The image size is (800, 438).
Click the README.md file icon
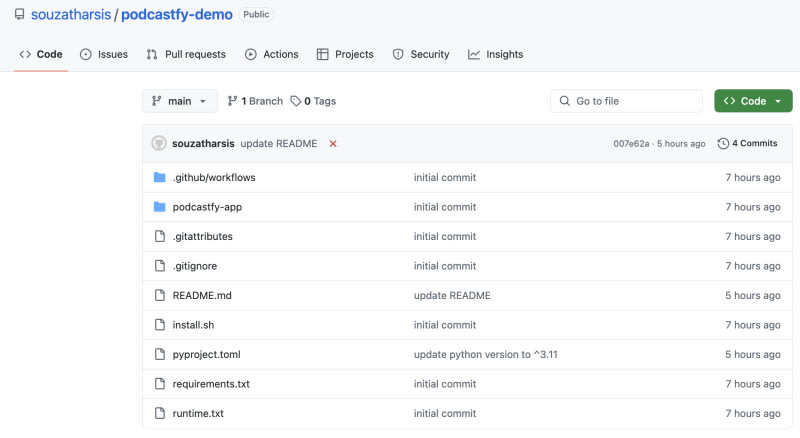(x=159, y=296)
